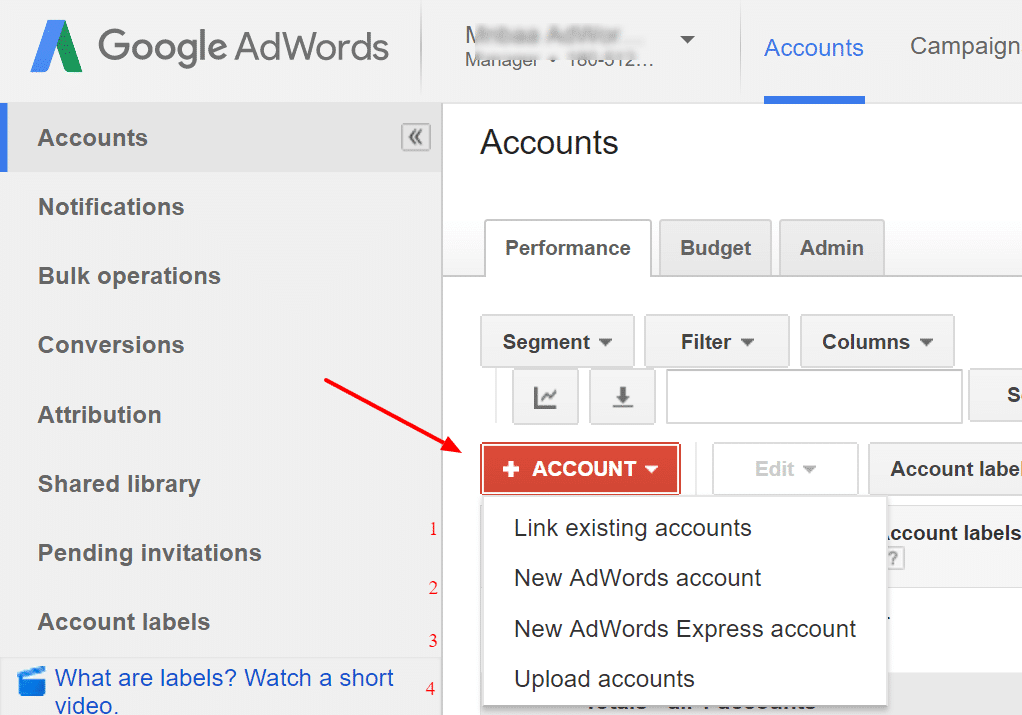Open Notifications from the sidebar
Image resolution: width=1022 pixels, height=715 pixels.
[x=110, y=207]
